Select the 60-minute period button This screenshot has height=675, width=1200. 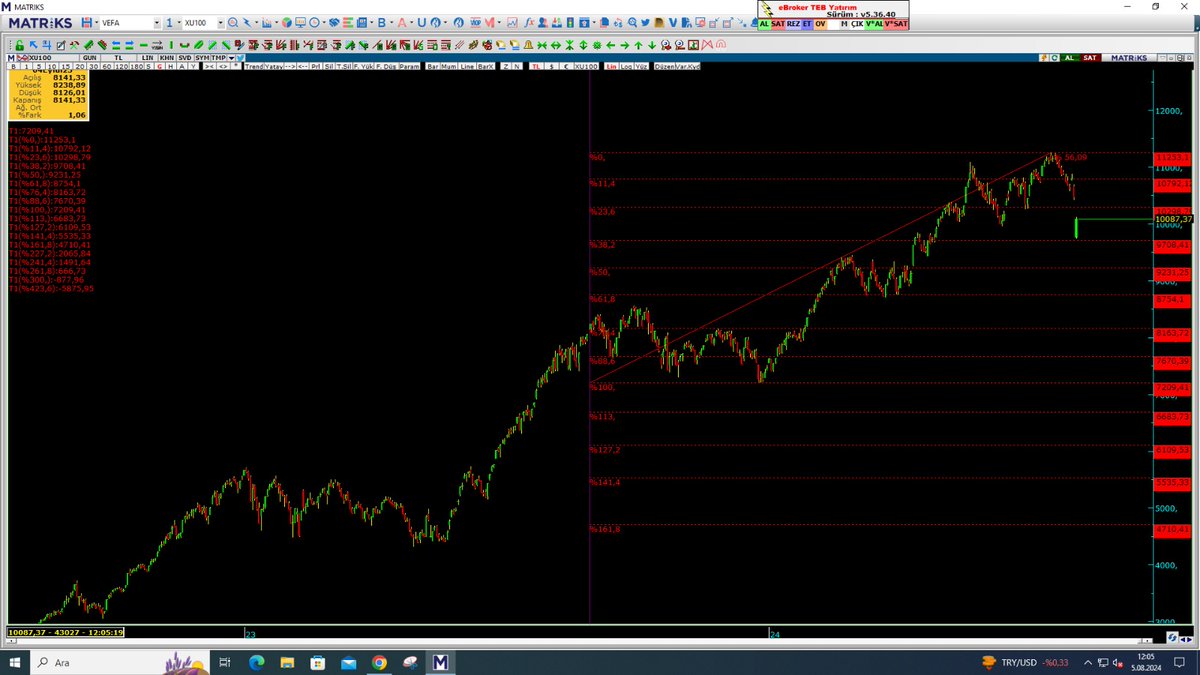point(106,66)
